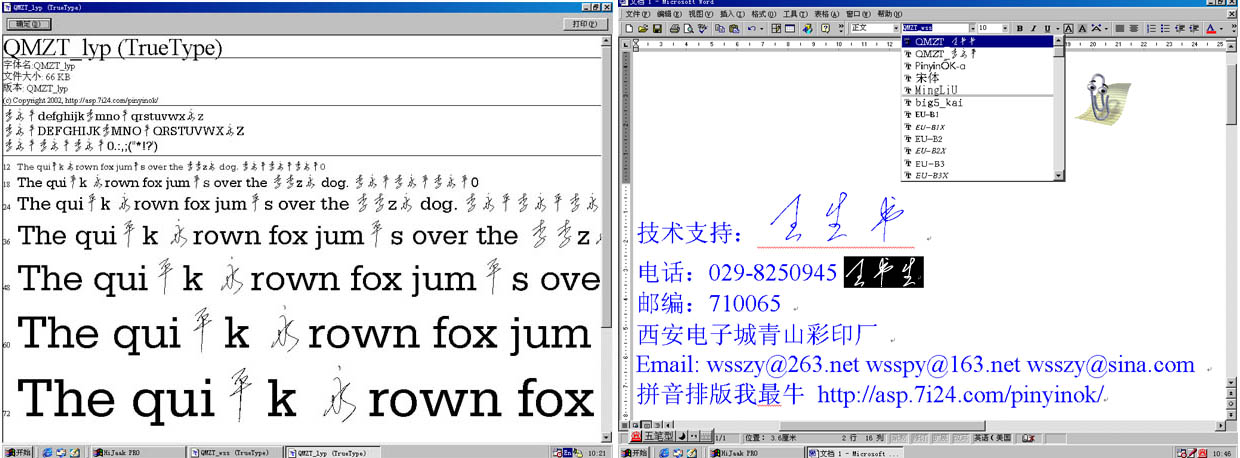Expand the Style dropdown showing 正文

(x=896, y=28)
